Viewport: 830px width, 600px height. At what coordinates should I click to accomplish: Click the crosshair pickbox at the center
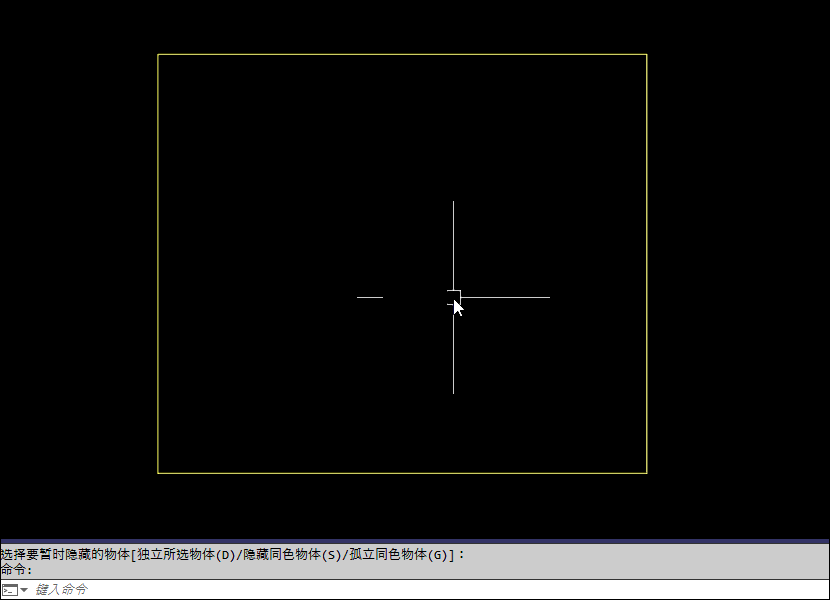[x=453, y=297]
